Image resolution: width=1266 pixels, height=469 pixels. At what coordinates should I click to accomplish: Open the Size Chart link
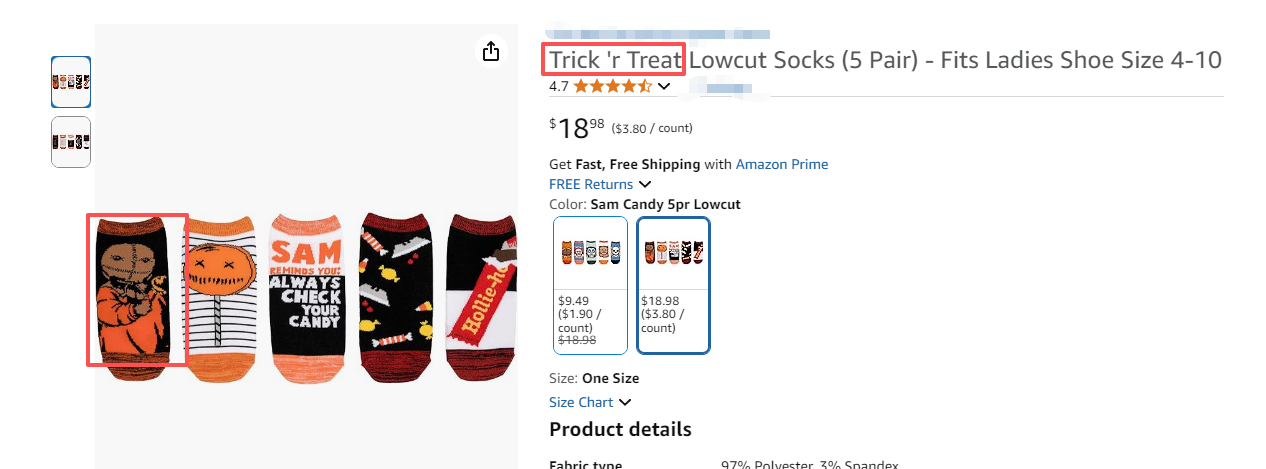tap(581, 402)
